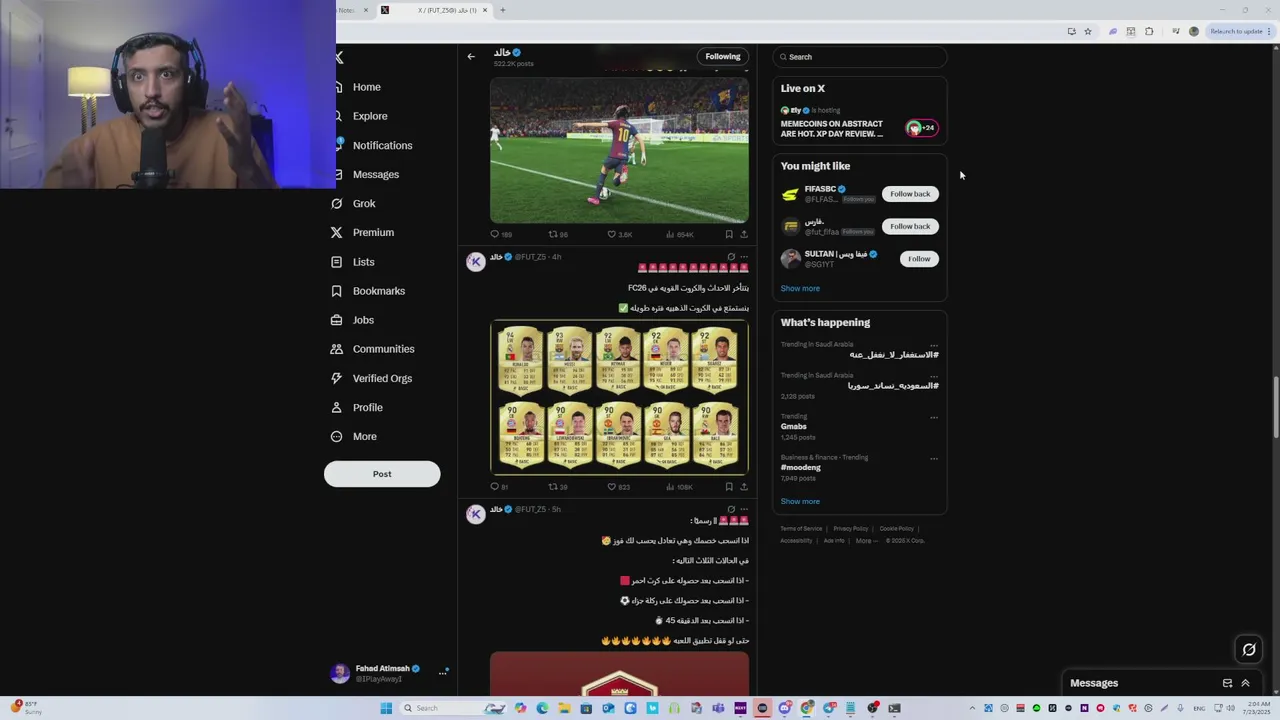Bookmark this page with star icon
Image resolution: width=1280 pixels, height=720 pixels.
click(1088, 31)
